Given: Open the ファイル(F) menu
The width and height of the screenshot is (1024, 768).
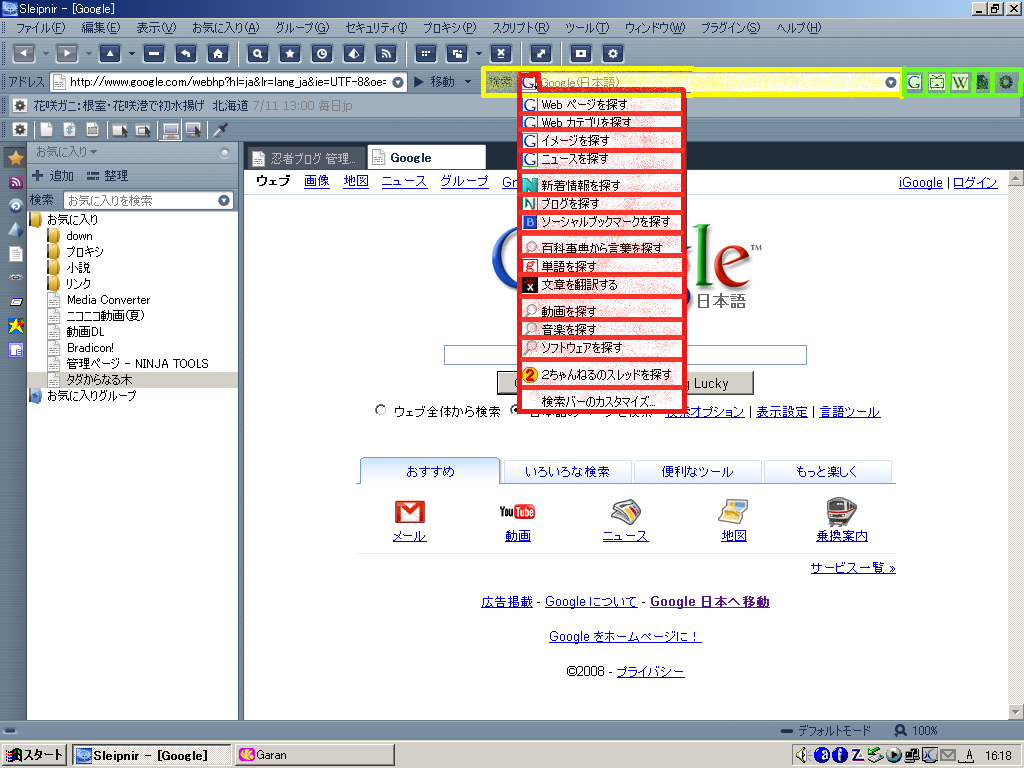Looking at the screenshot, I should [40, 28].
